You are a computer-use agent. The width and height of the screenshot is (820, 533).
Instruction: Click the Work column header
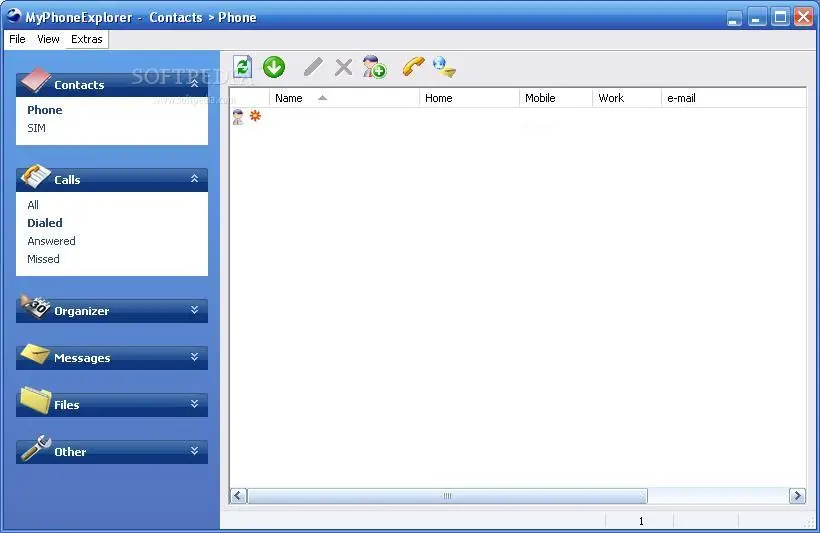tap(627, 98)
